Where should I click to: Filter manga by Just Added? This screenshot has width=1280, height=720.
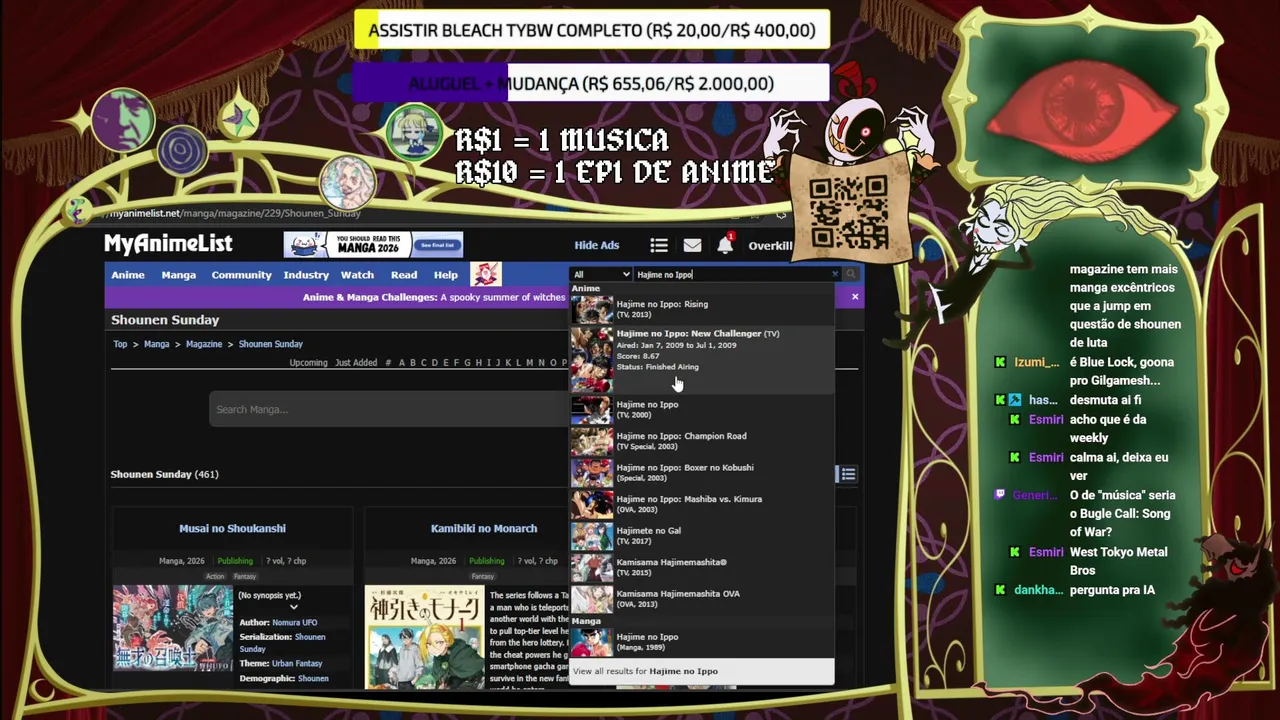[x=356, y=363]
